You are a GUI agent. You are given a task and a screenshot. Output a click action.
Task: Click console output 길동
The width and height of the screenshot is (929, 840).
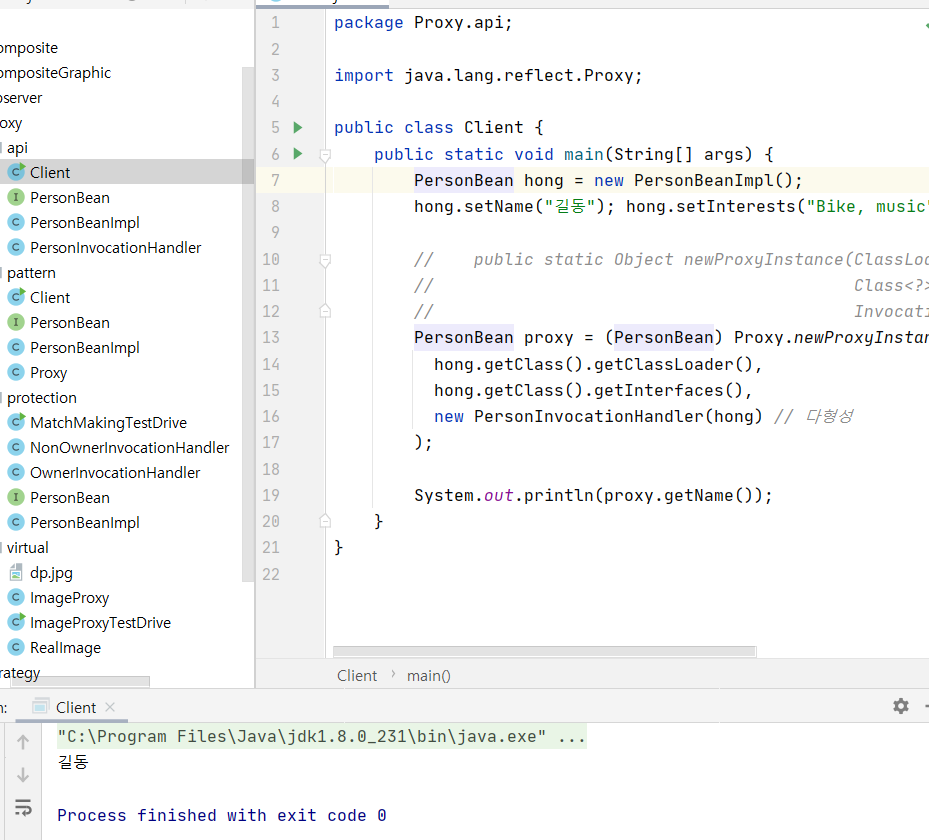tap(73, 762)
